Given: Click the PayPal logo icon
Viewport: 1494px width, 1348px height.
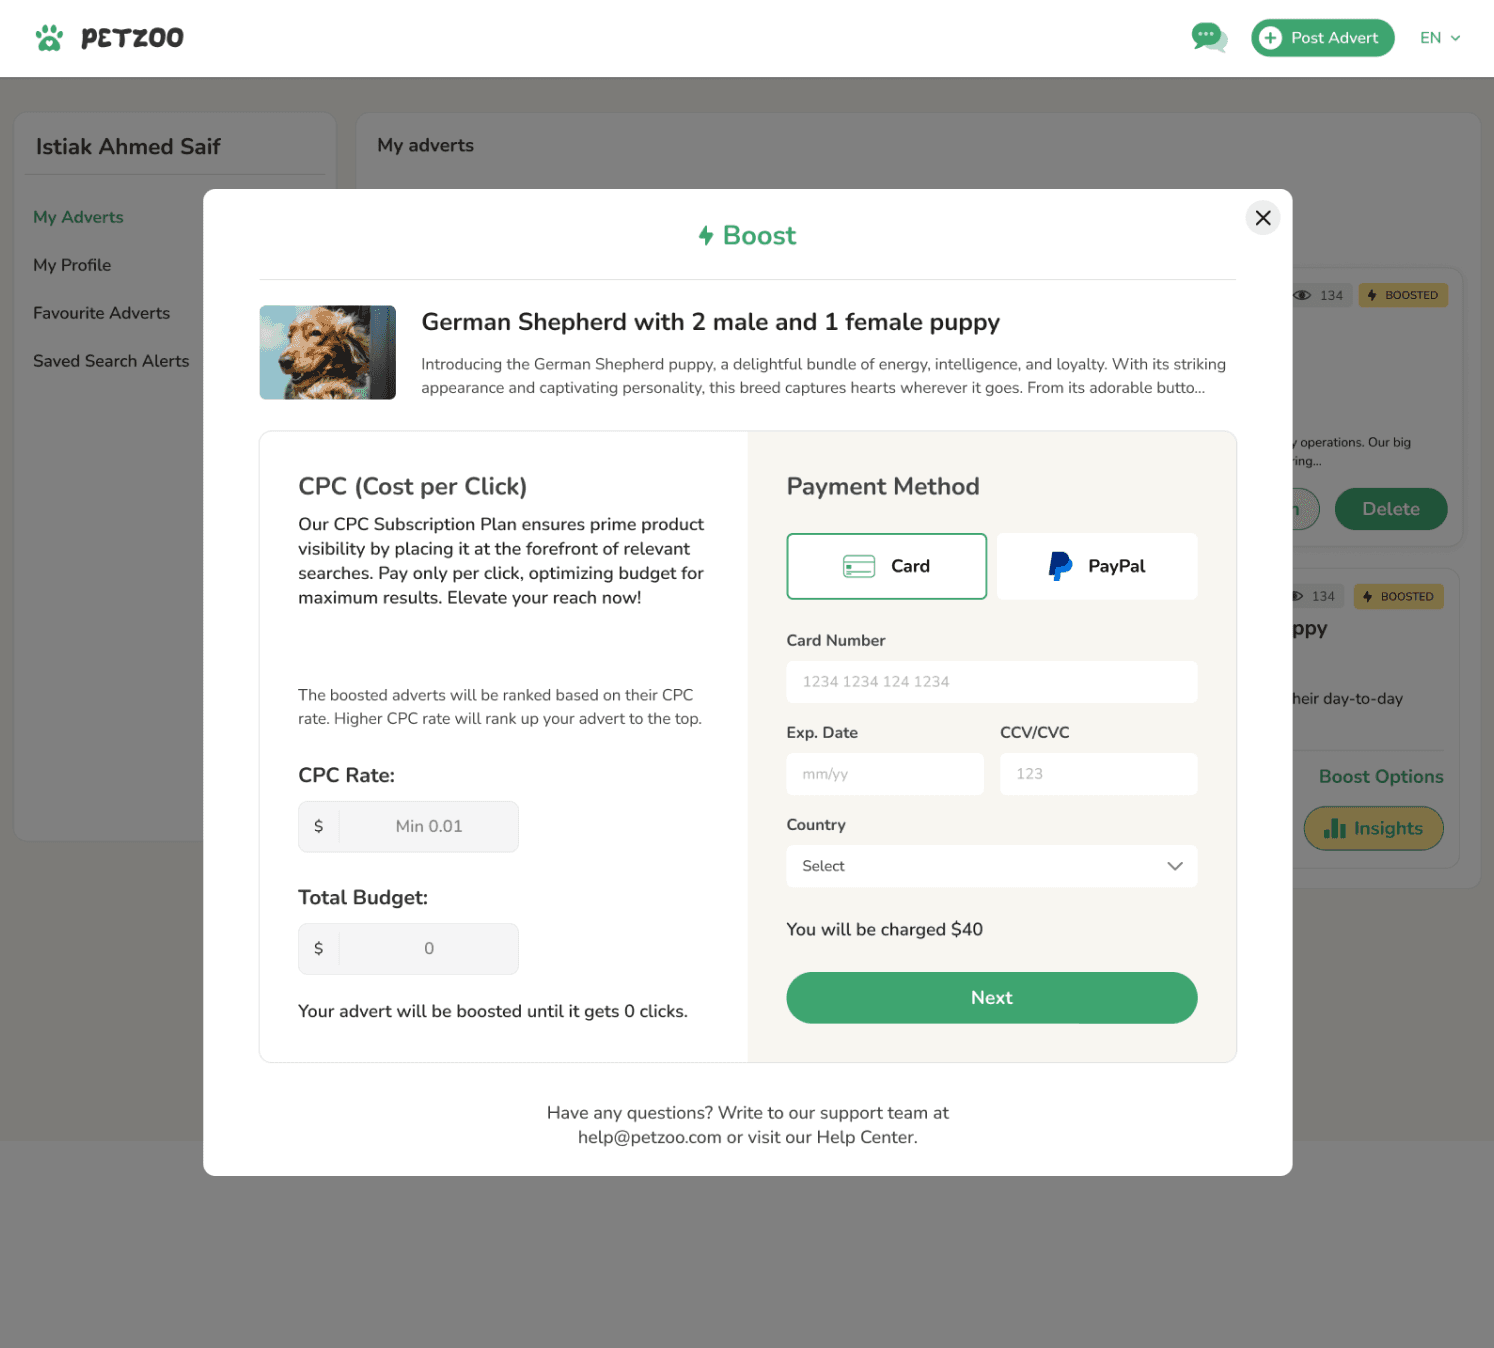Looking at the screenshot, I should [x=1060, y=566].
